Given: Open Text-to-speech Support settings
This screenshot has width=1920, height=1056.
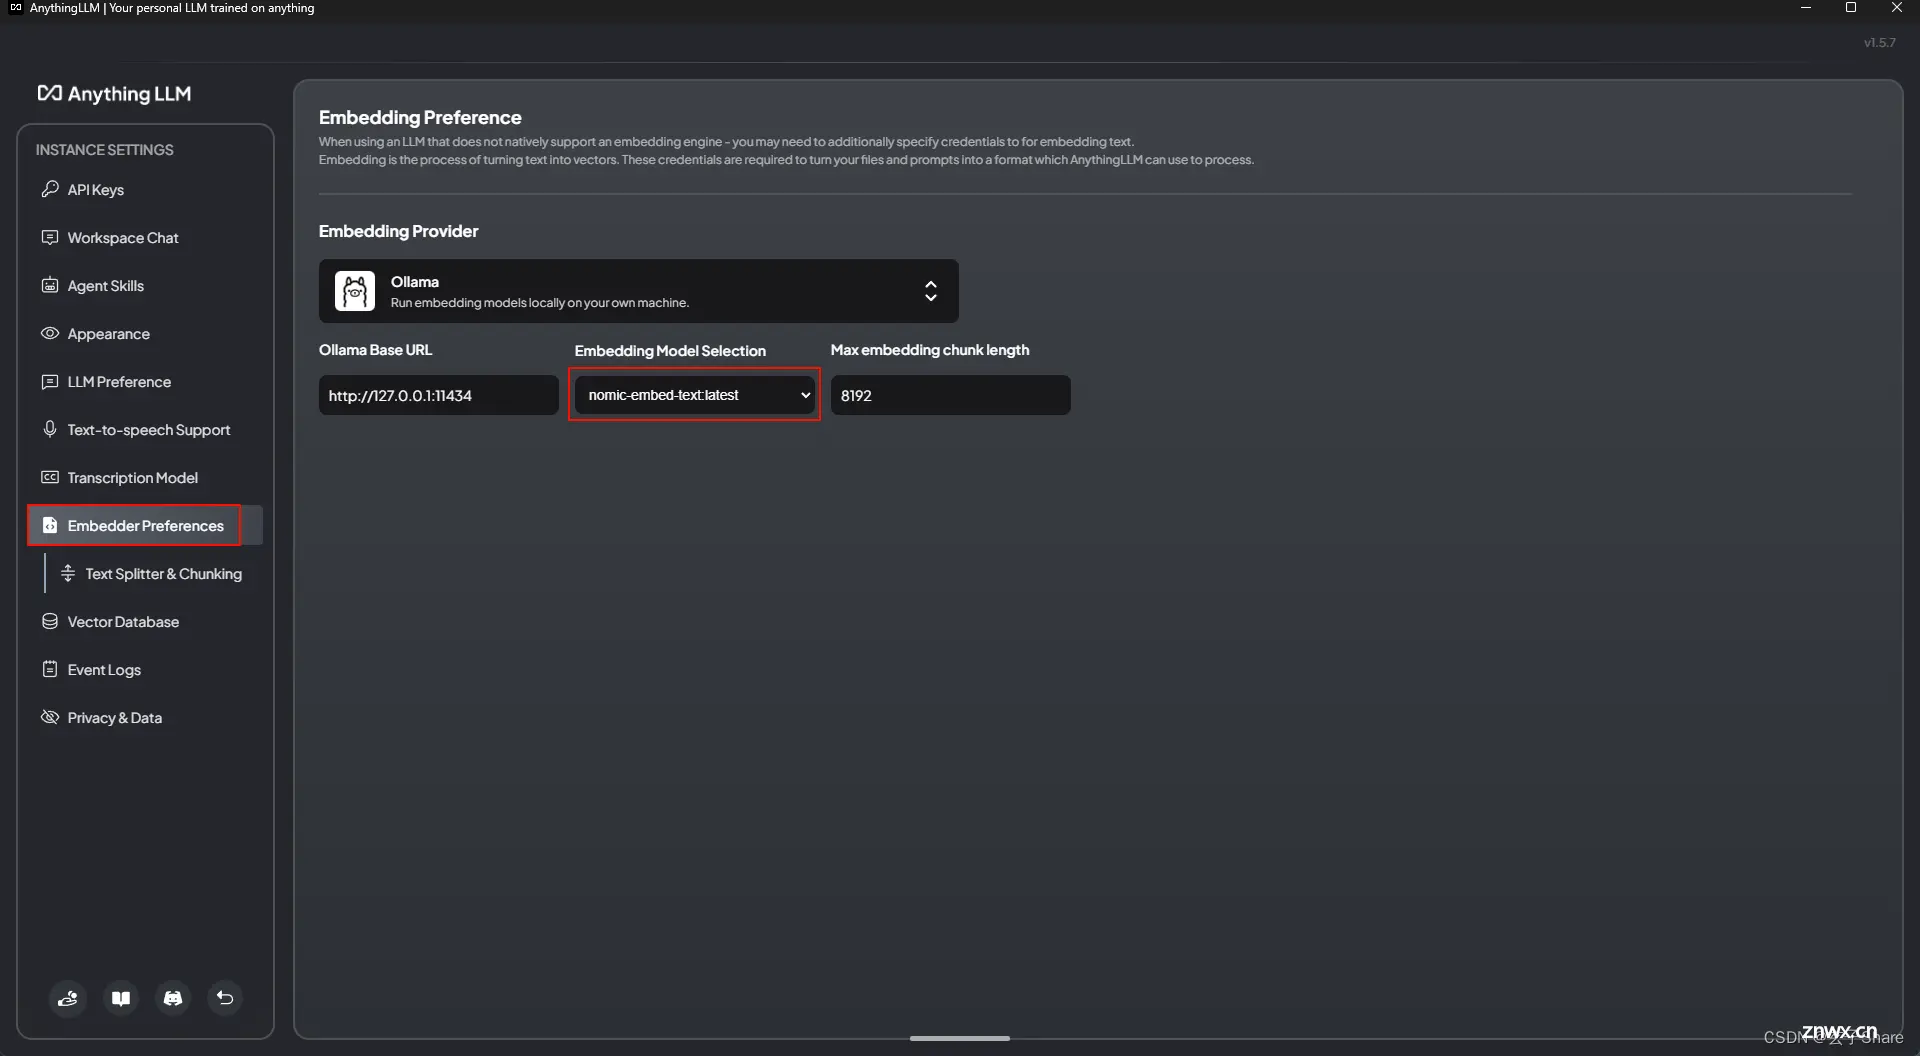Looking at the screenshot, I should (145, 429).
